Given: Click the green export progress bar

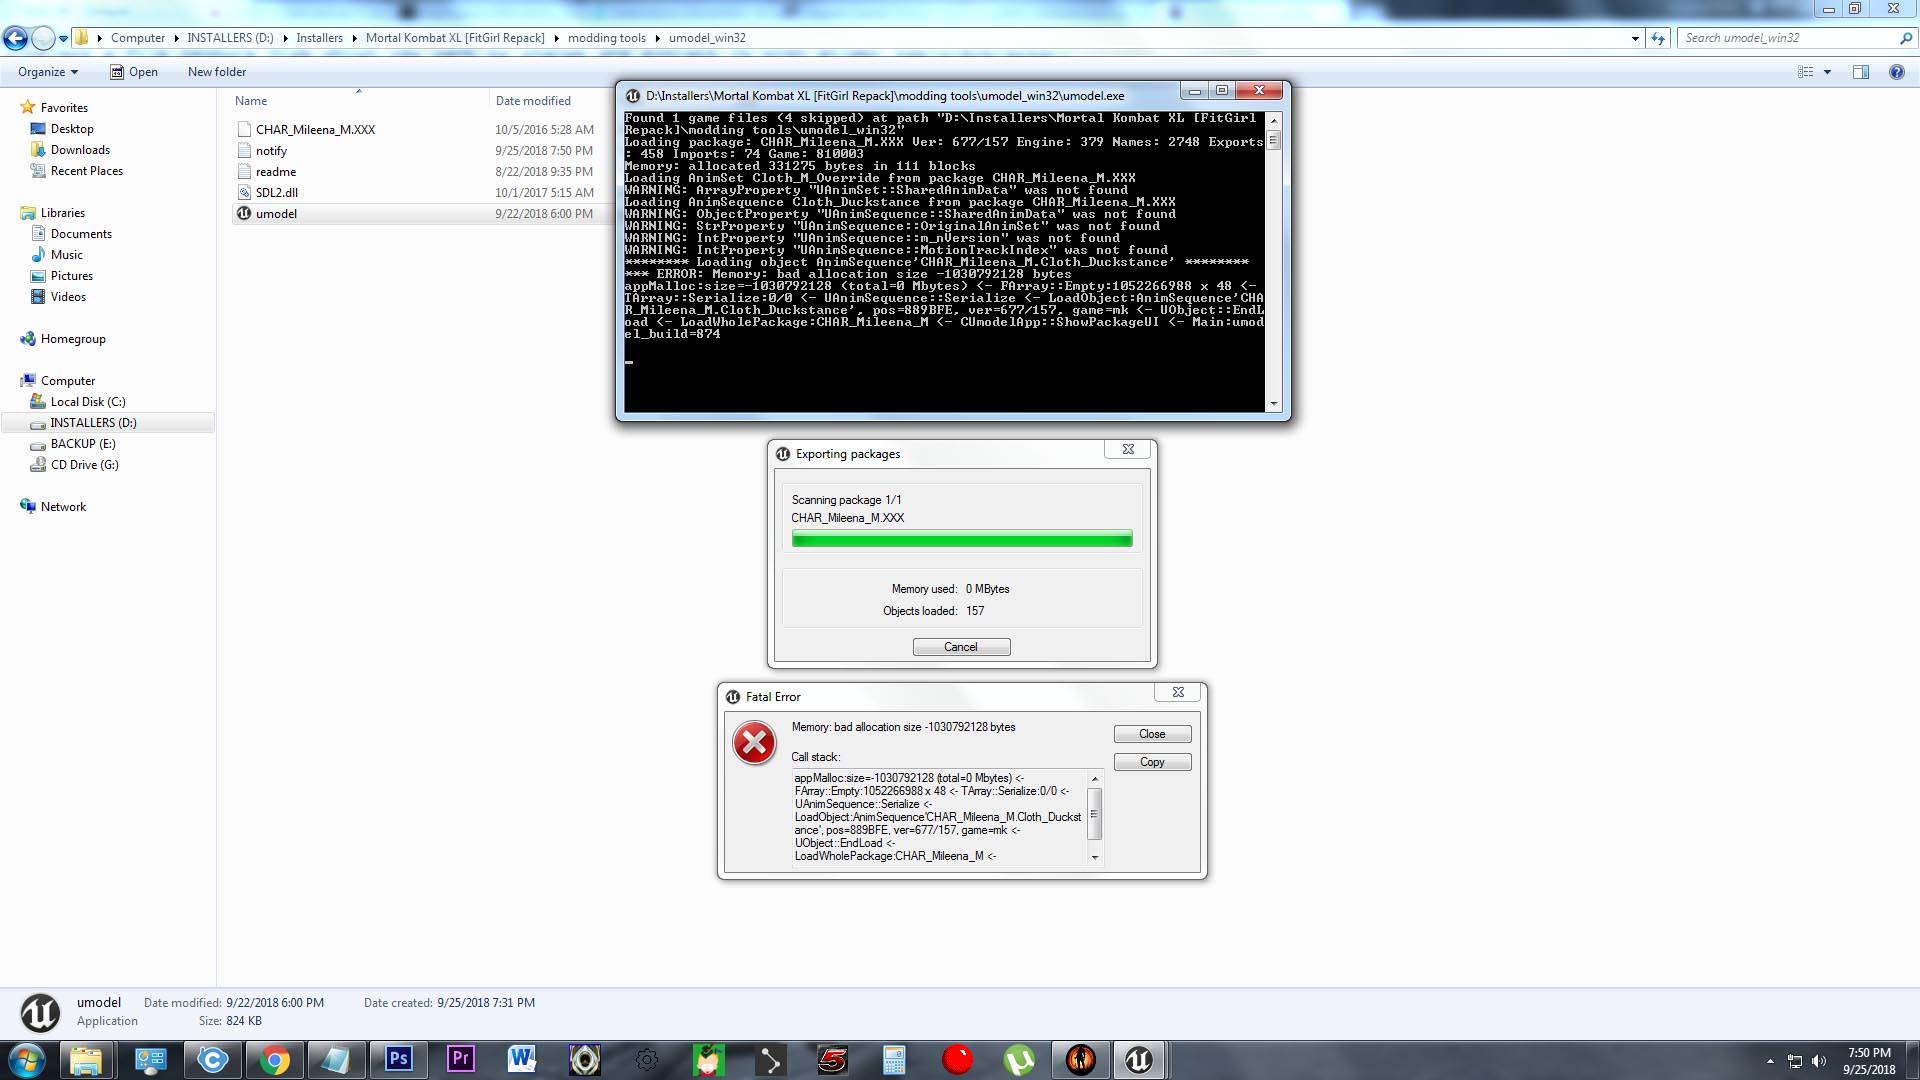Looking at the screenshot, I should pos(961,539).
